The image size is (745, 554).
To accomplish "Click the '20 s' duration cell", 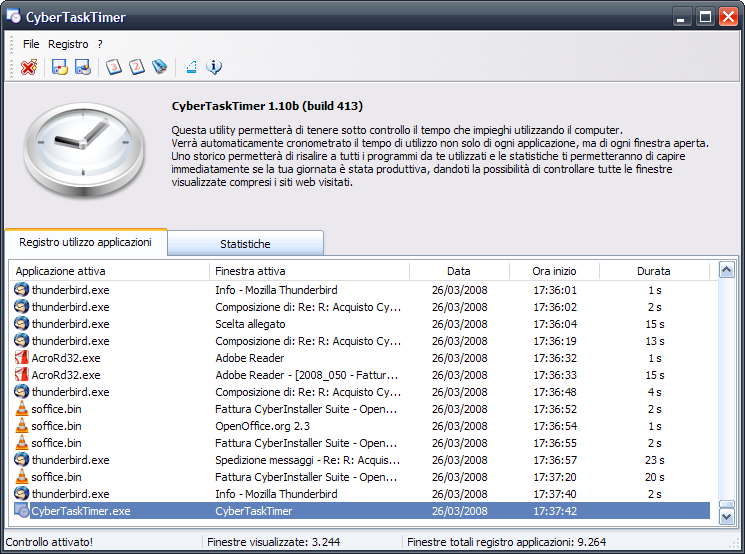I will 654,477.
